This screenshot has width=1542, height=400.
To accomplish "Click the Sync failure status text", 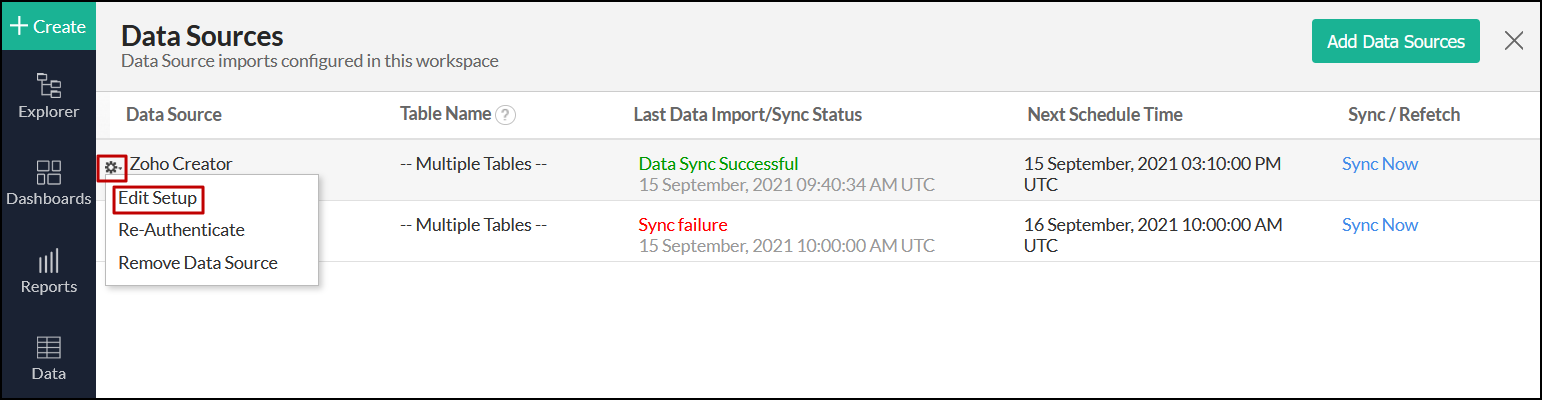I will point(682,225).
